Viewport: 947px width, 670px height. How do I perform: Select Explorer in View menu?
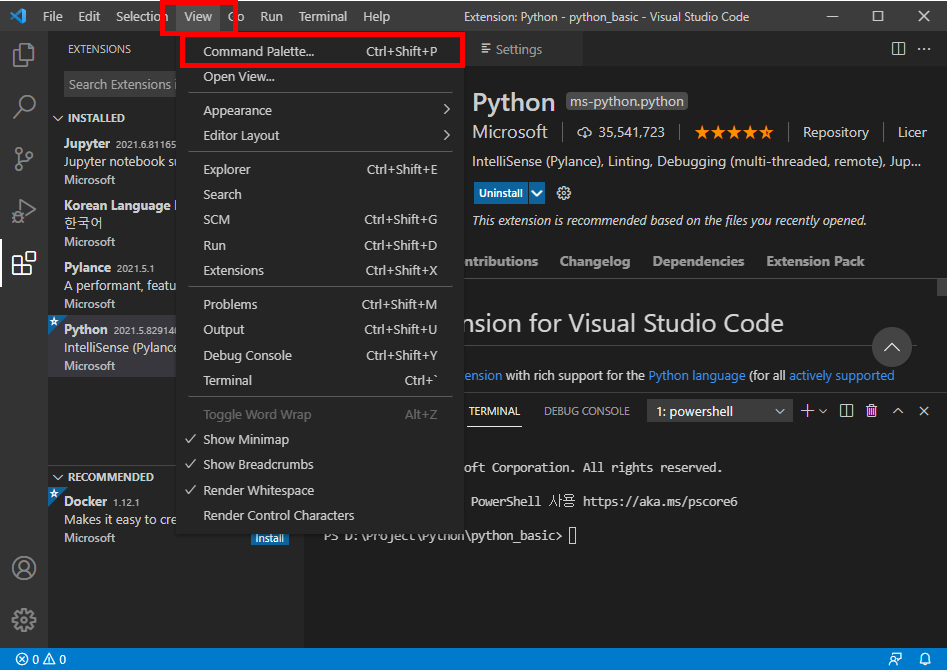pyautogui.click(x=320, y=170)
